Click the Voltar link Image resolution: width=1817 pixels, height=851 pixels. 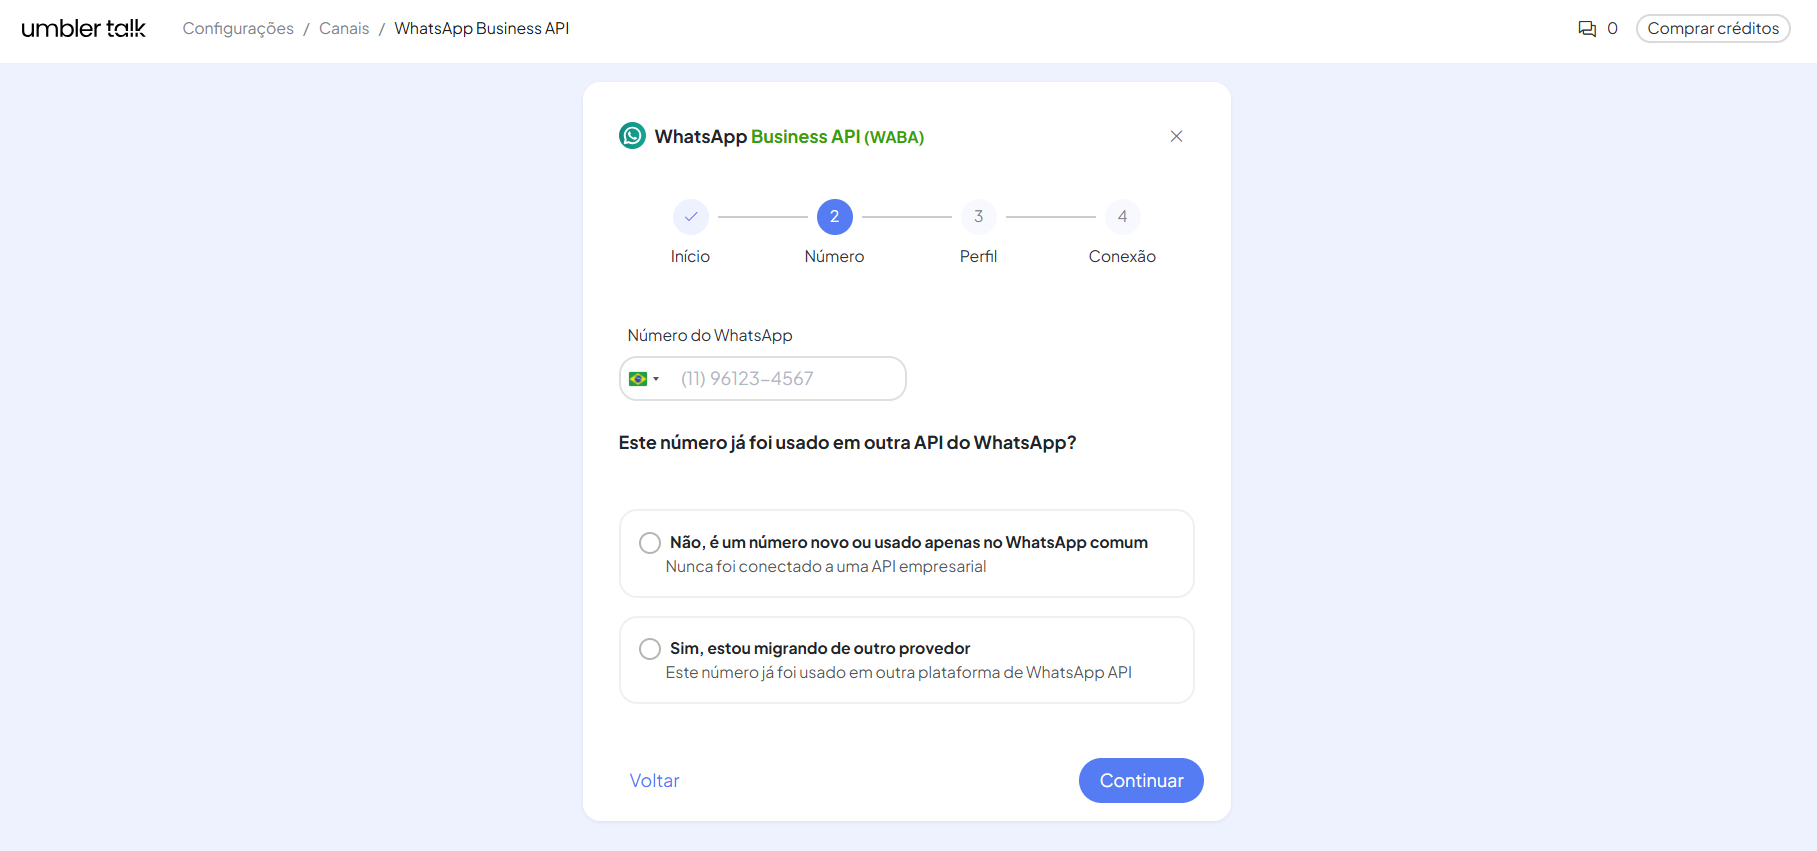[x=654, y=781]
